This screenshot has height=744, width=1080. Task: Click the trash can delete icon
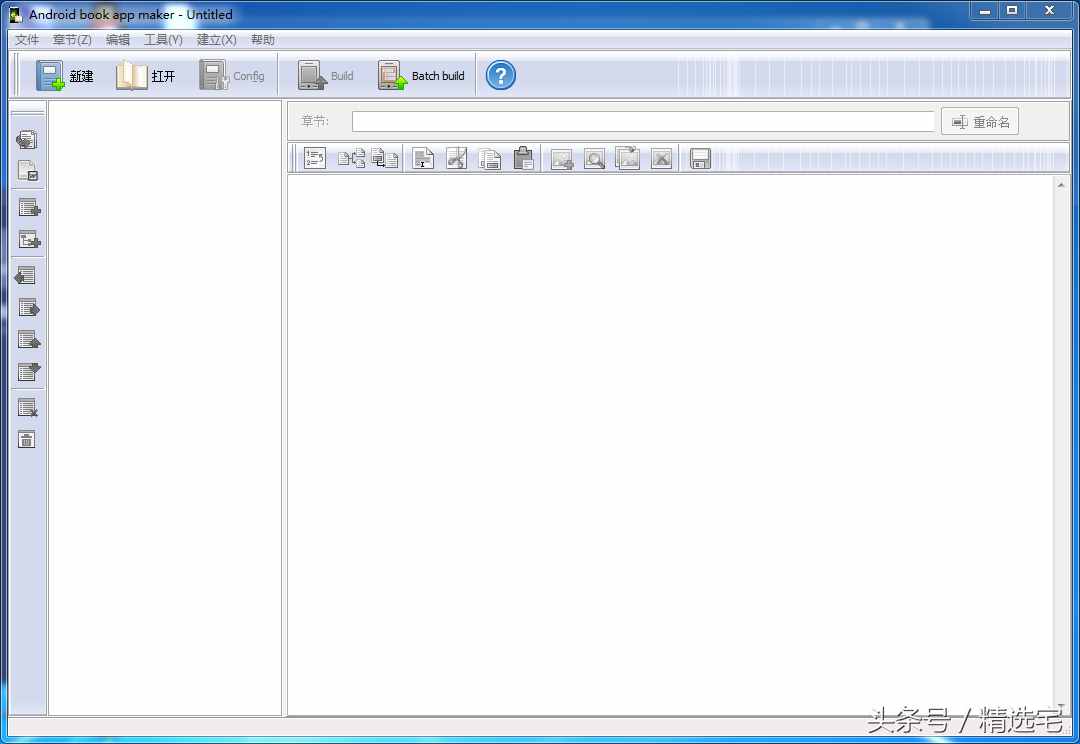coord(27,440)
